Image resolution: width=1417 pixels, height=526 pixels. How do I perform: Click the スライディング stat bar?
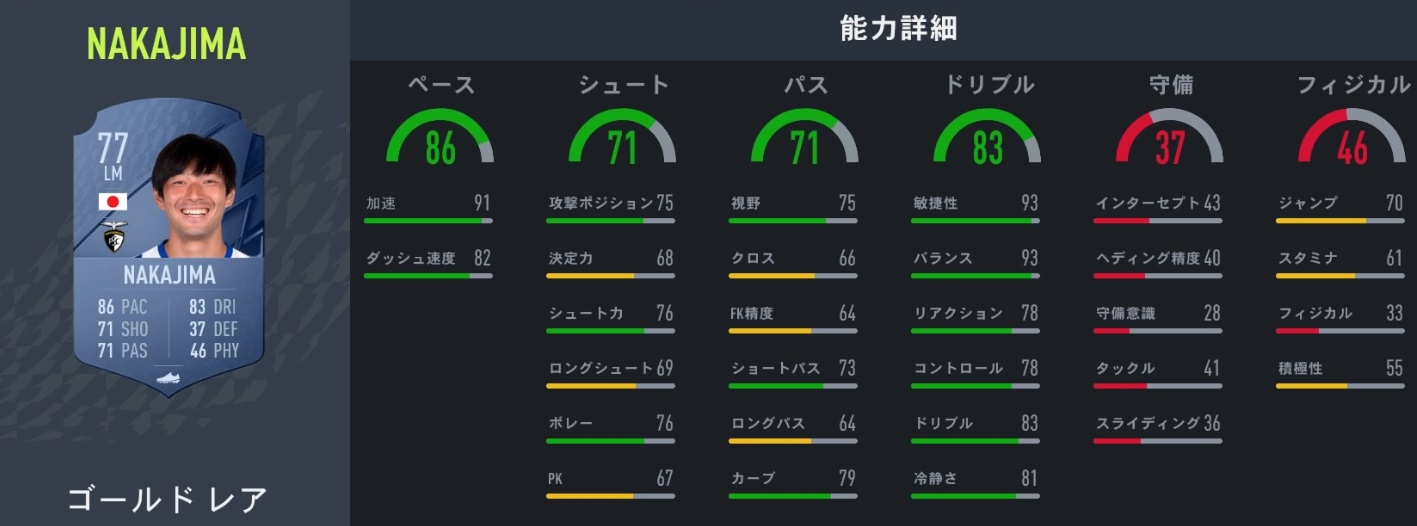(1157, 440)
